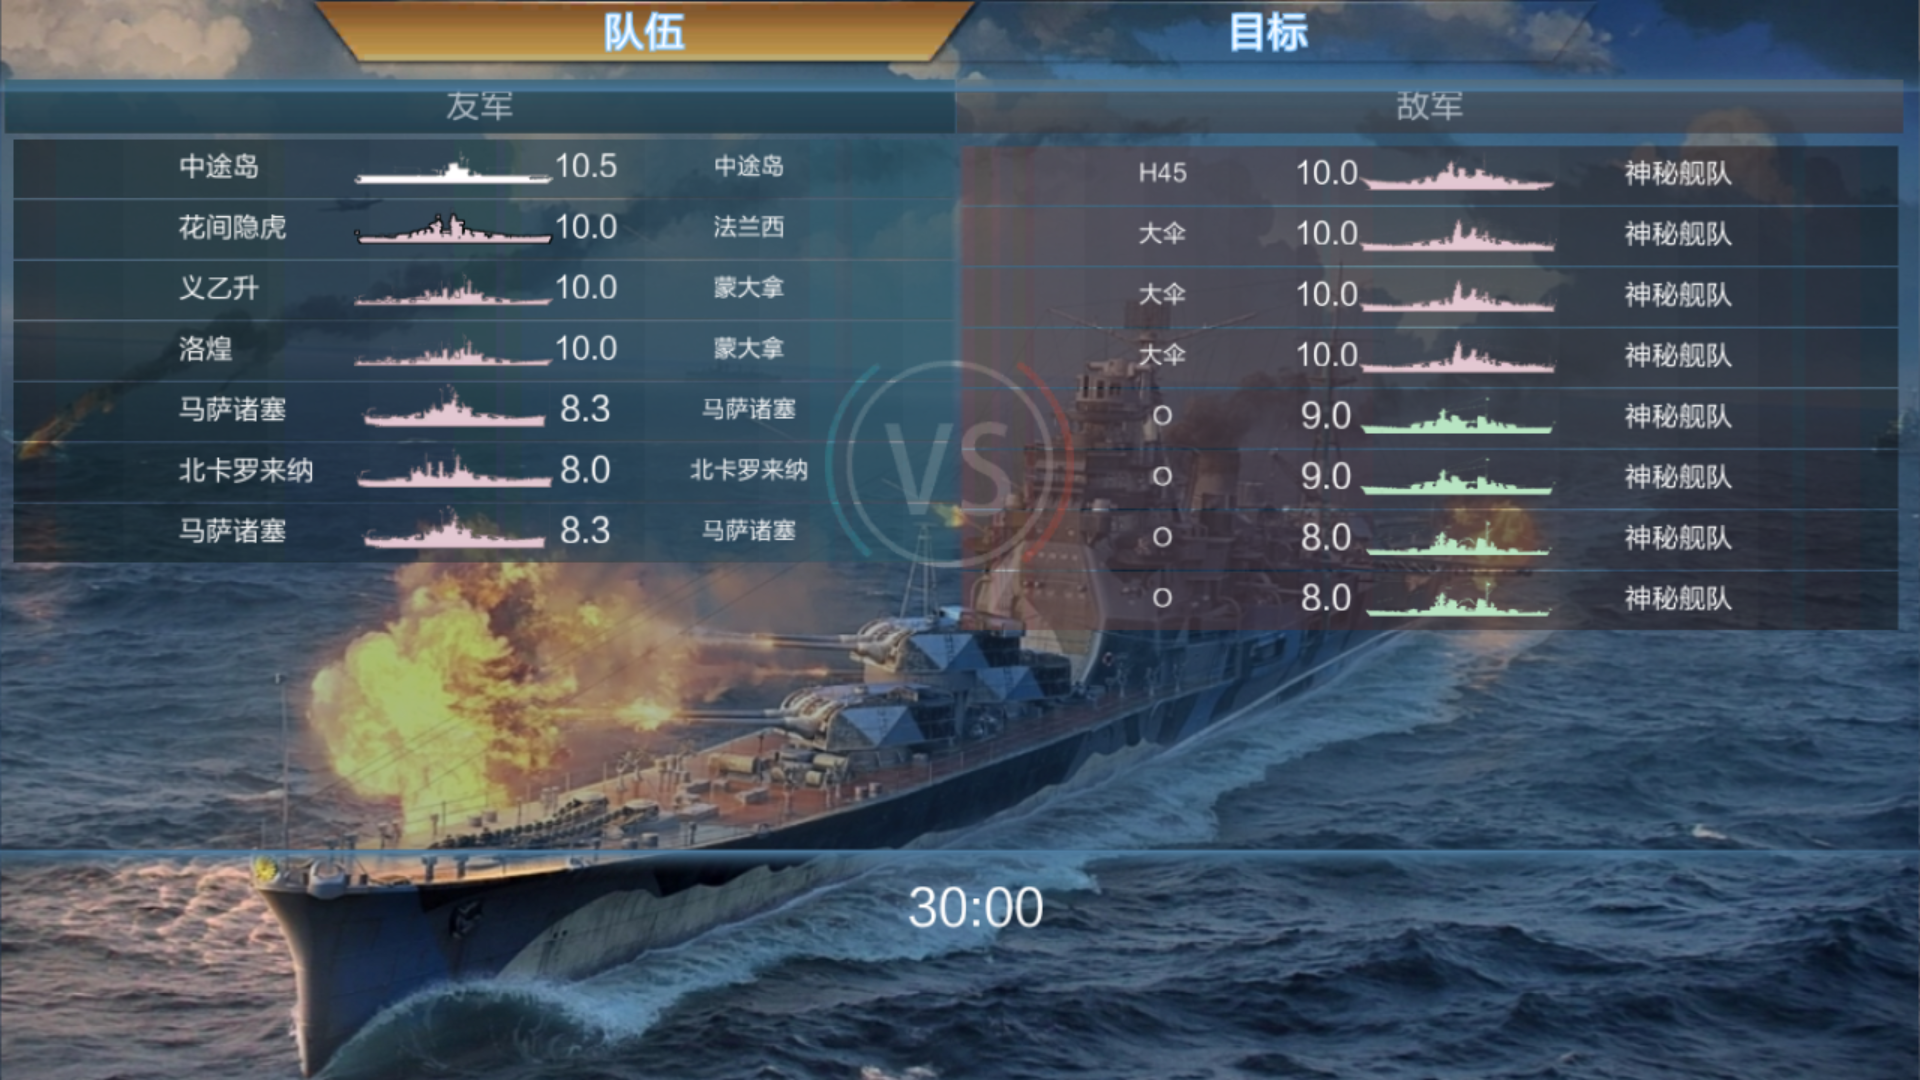Select player name 洛煌 in friendly list

click(206, 349)
